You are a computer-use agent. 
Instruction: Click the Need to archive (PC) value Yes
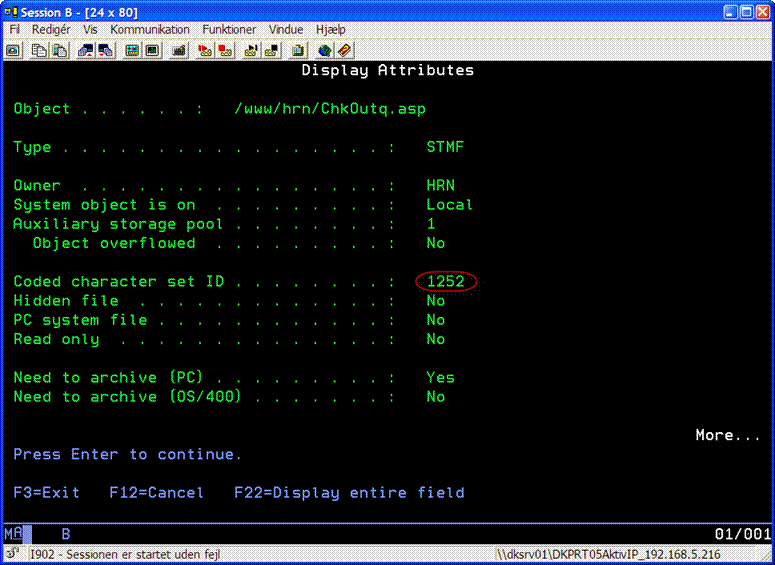pos(440,378)
